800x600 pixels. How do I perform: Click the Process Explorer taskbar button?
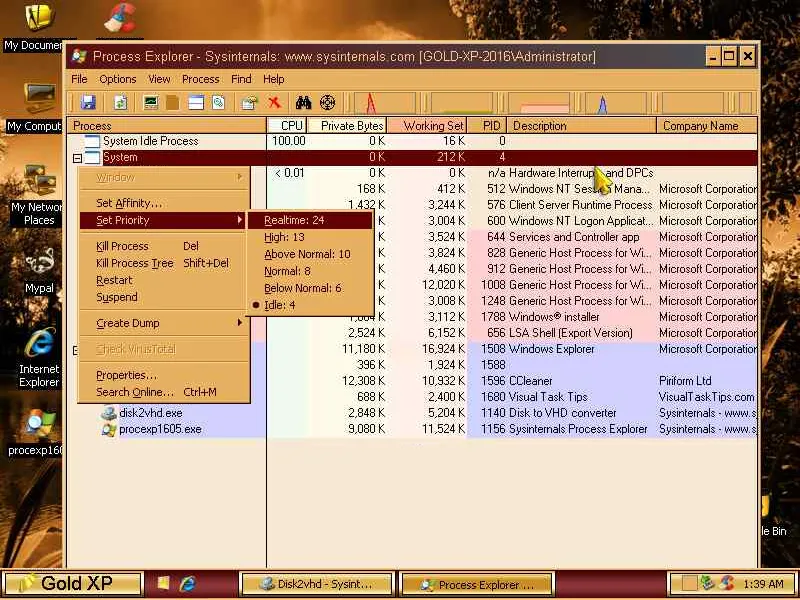(x=477, y=584)
